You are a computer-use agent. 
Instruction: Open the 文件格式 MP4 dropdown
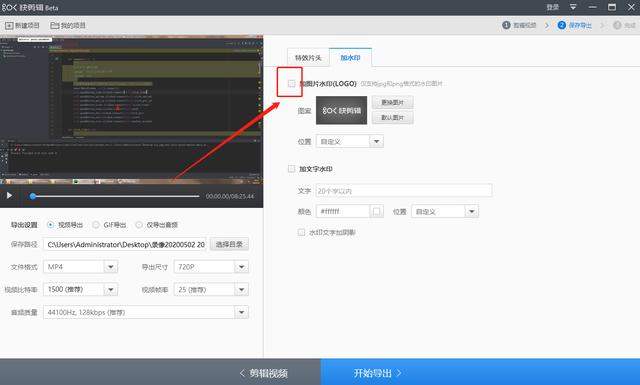coord(80,267)
